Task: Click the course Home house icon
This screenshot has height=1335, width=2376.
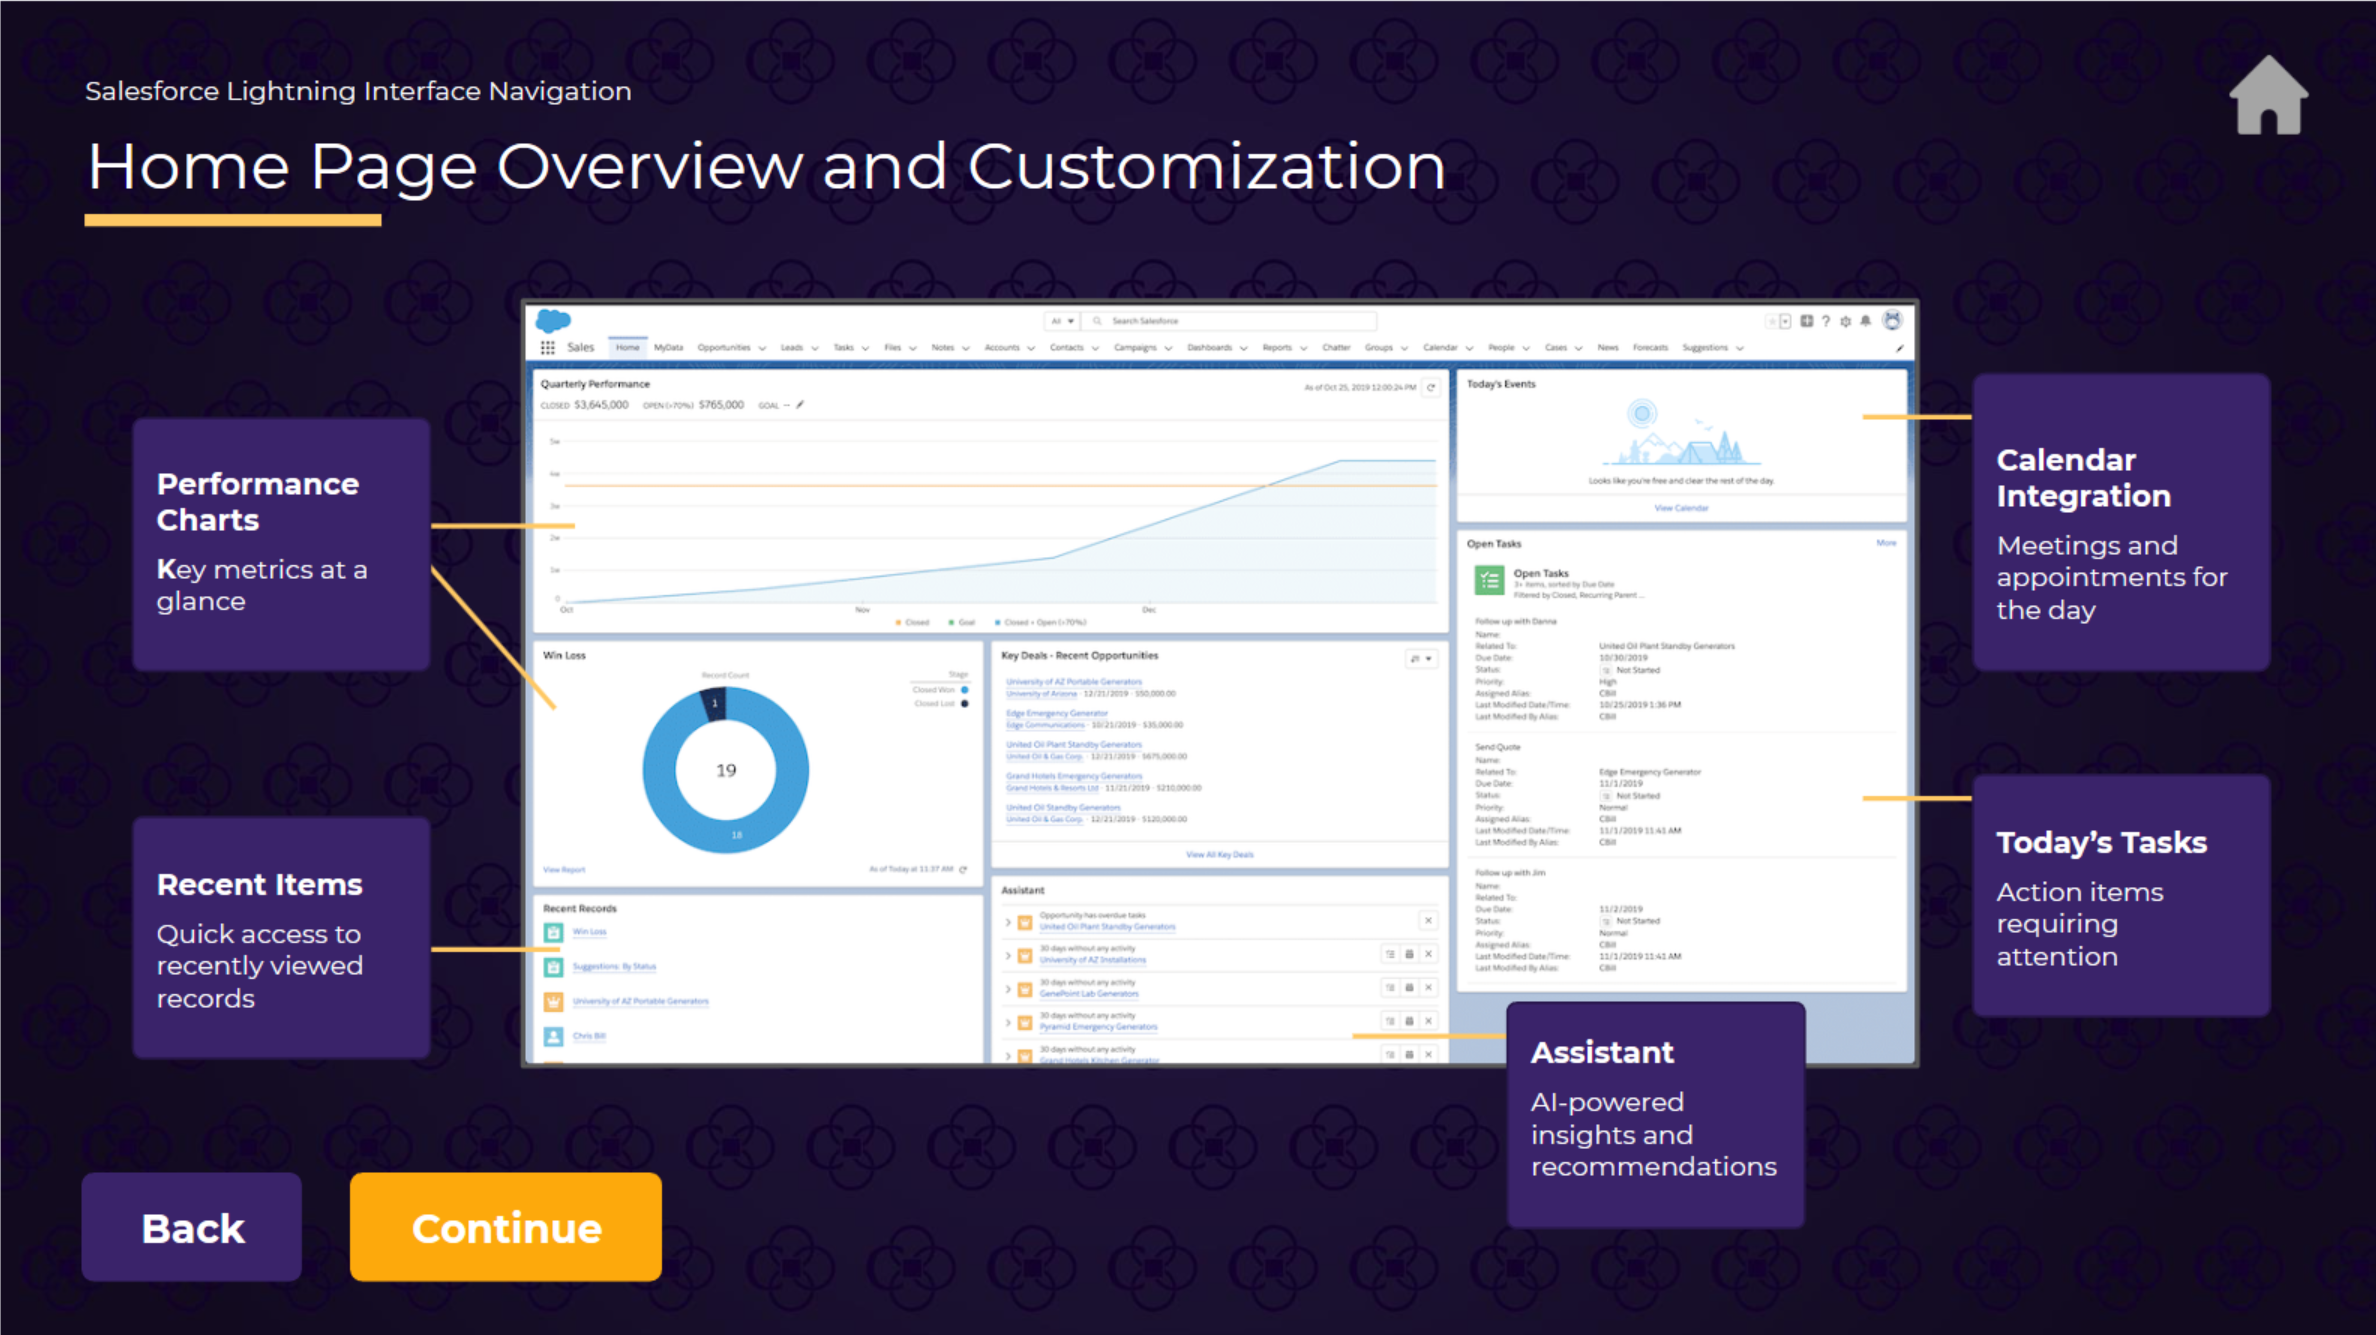Action: tap(2268, 95)
